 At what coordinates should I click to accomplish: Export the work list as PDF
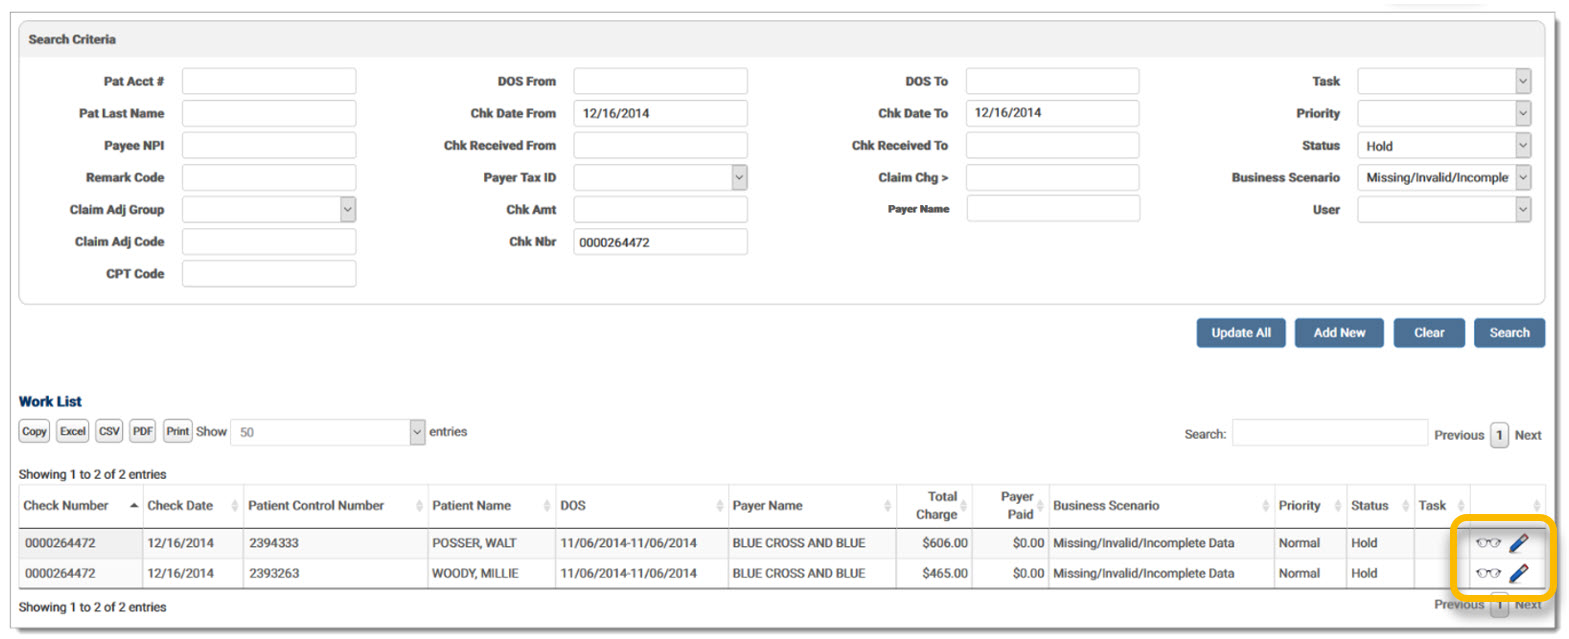143,432
